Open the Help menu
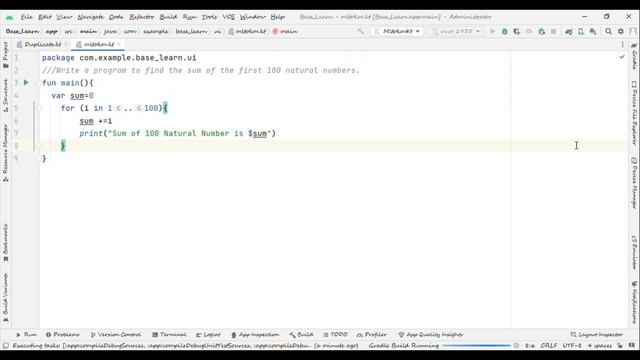This screenshot has height=360, width=640. 278,17
